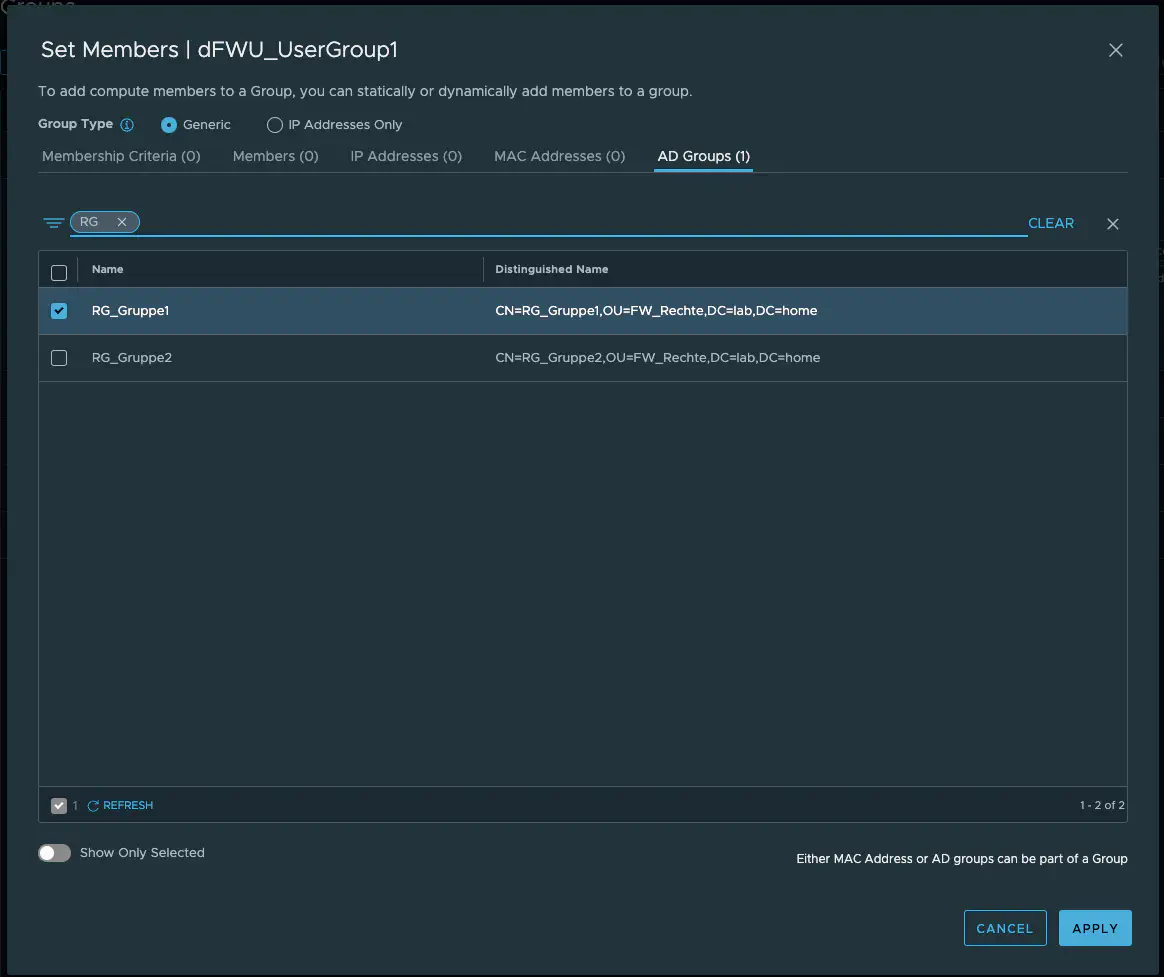Remove the RG filter tag with its x
Viewport: 1164px width, 977px height.
(122, 222)
